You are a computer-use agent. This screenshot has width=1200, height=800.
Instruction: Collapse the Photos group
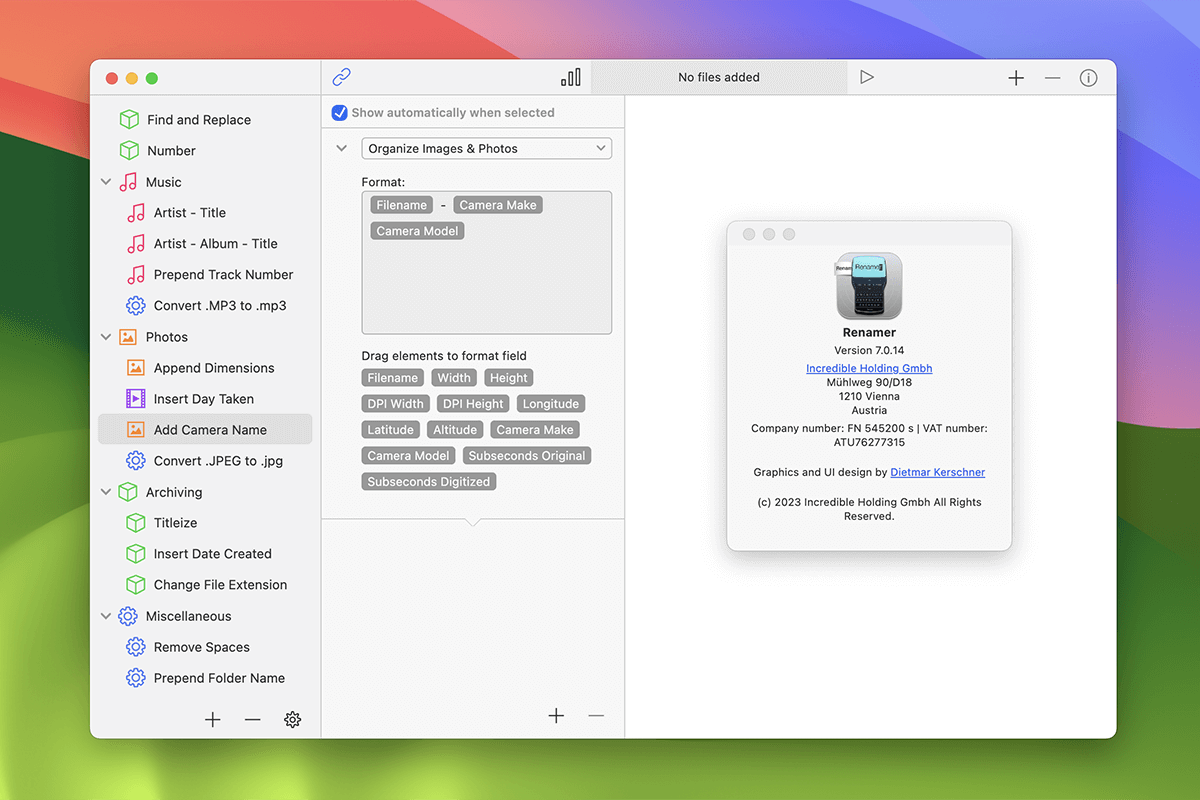pos(106,337)
